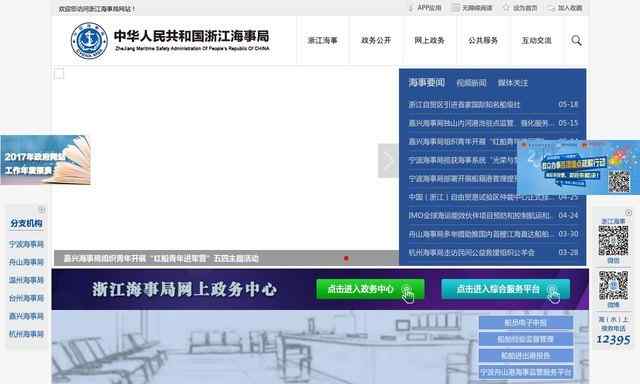The width and height of the screenshot is (640, 384).
Task: Click the teal 点击进入综合服务平台 button
Action: tap(506, 289)
